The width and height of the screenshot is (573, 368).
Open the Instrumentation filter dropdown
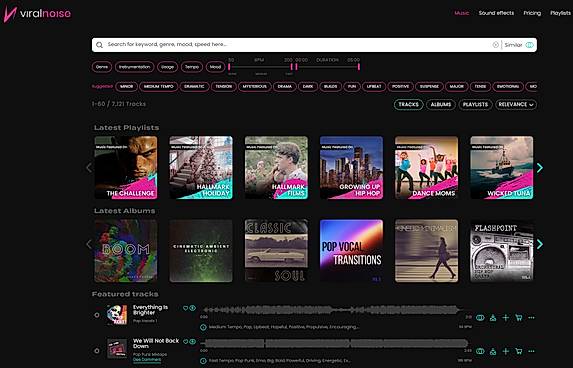tap(134, 67)
